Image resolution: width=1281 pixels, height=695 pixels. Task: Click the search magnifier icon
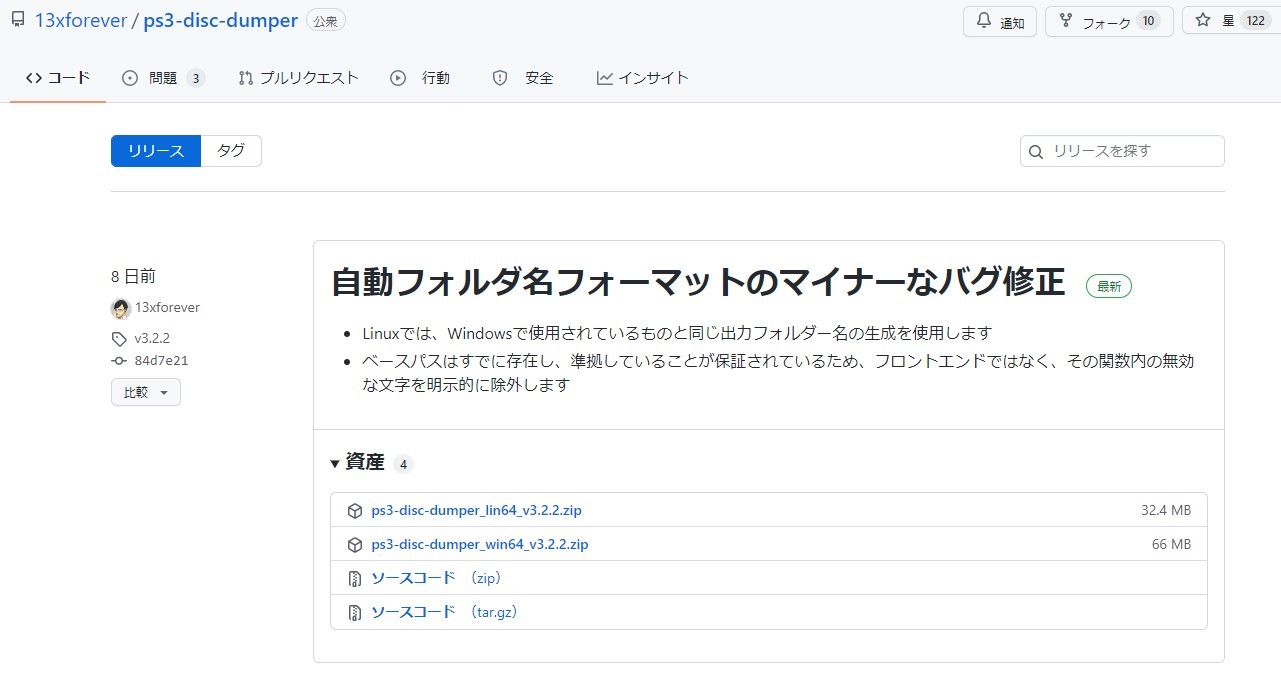(1037, 152)
